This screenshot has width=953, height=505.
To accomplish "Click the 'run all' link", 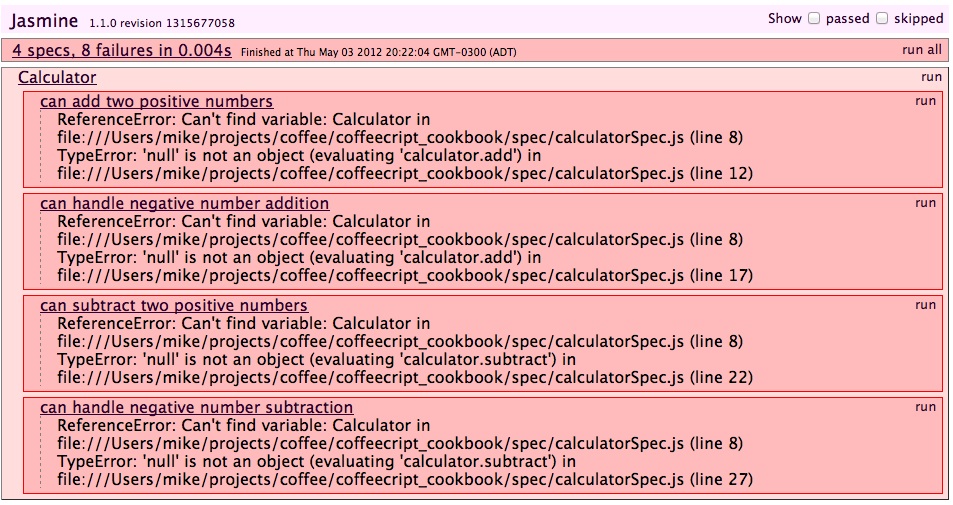I will (921, 50).
